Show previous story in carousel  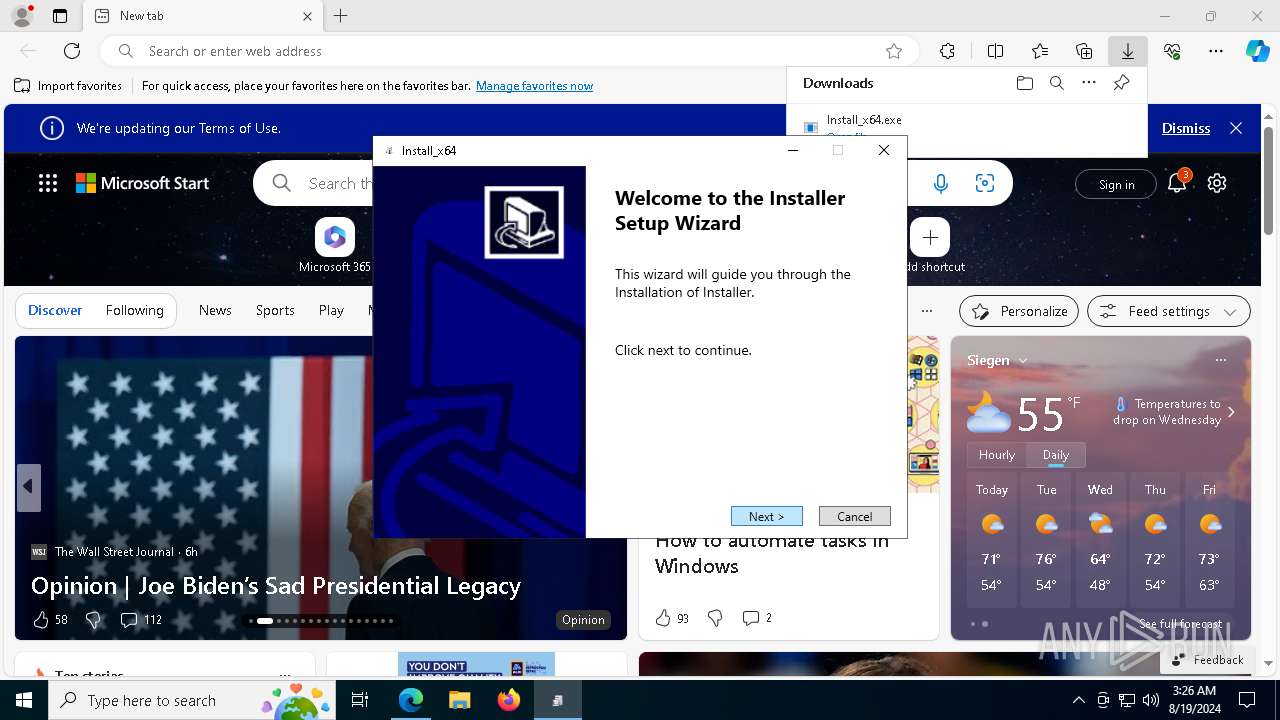pyautogui.click(x=28, y=487)
